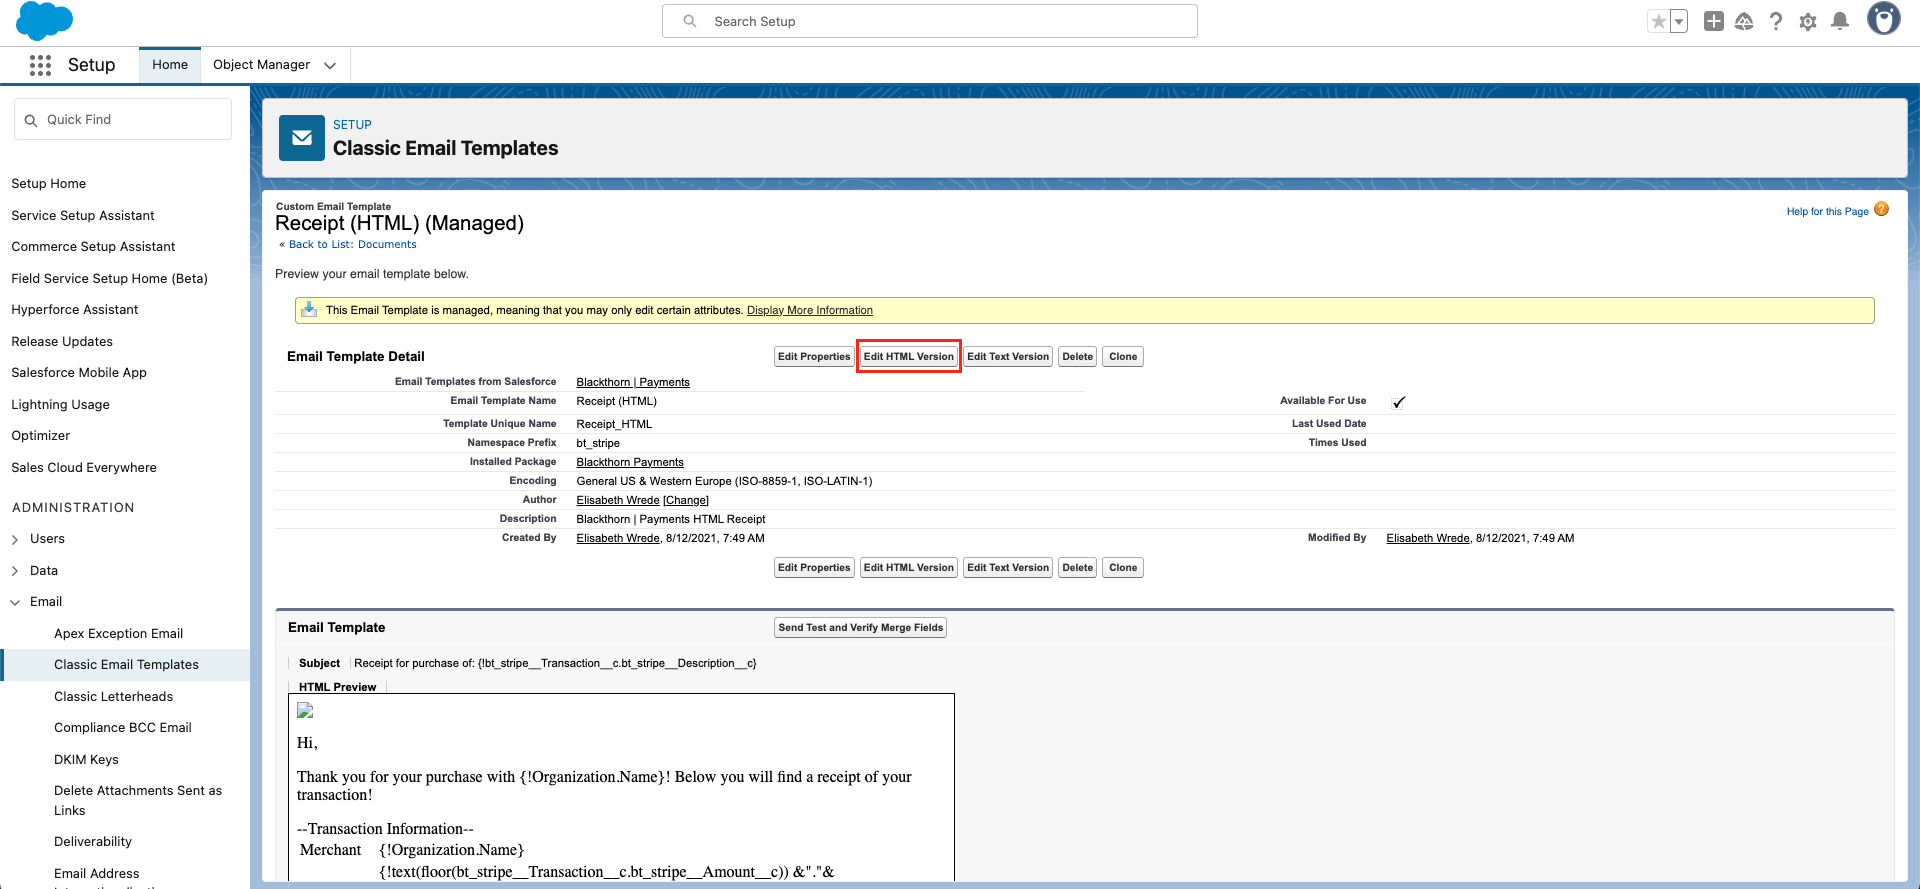This screenshot has width=1920, height=889.
Task: Click the SETUP breadcrumb label
Action: tap(352, 125)
